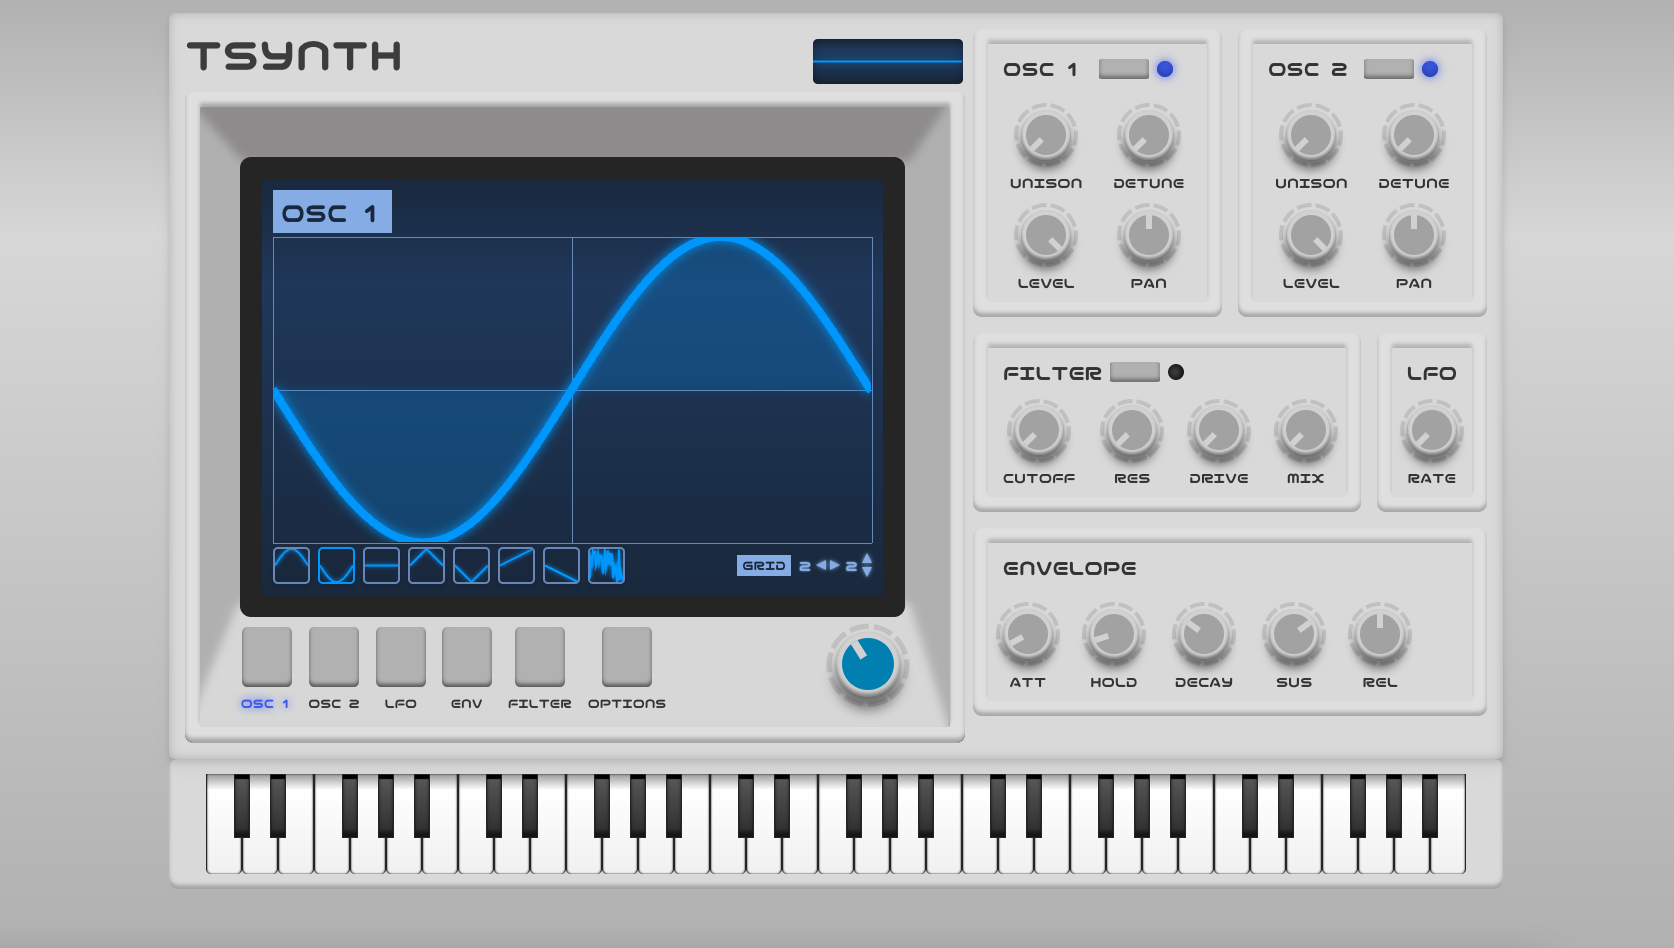Toggle the FILTER power switch

point(1135,372)
